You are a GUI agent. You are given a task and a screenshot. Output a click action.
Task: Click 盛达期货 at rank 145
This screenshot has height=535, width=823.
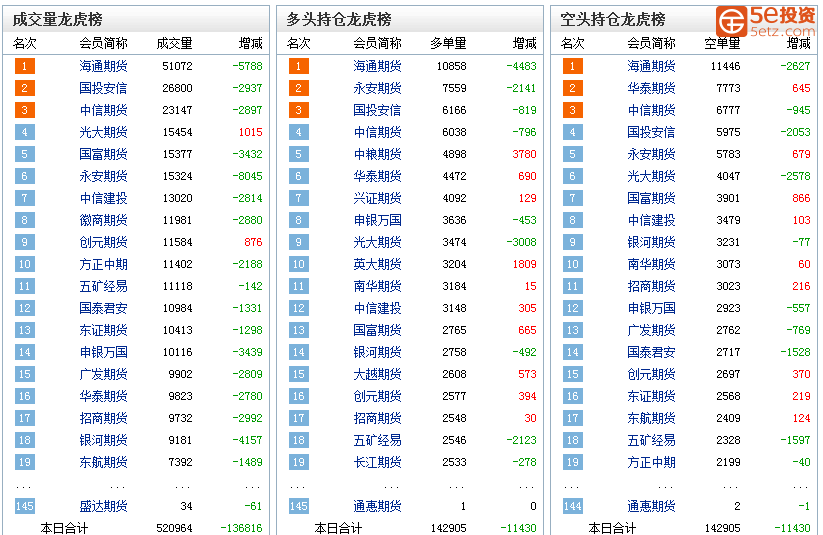103,506
